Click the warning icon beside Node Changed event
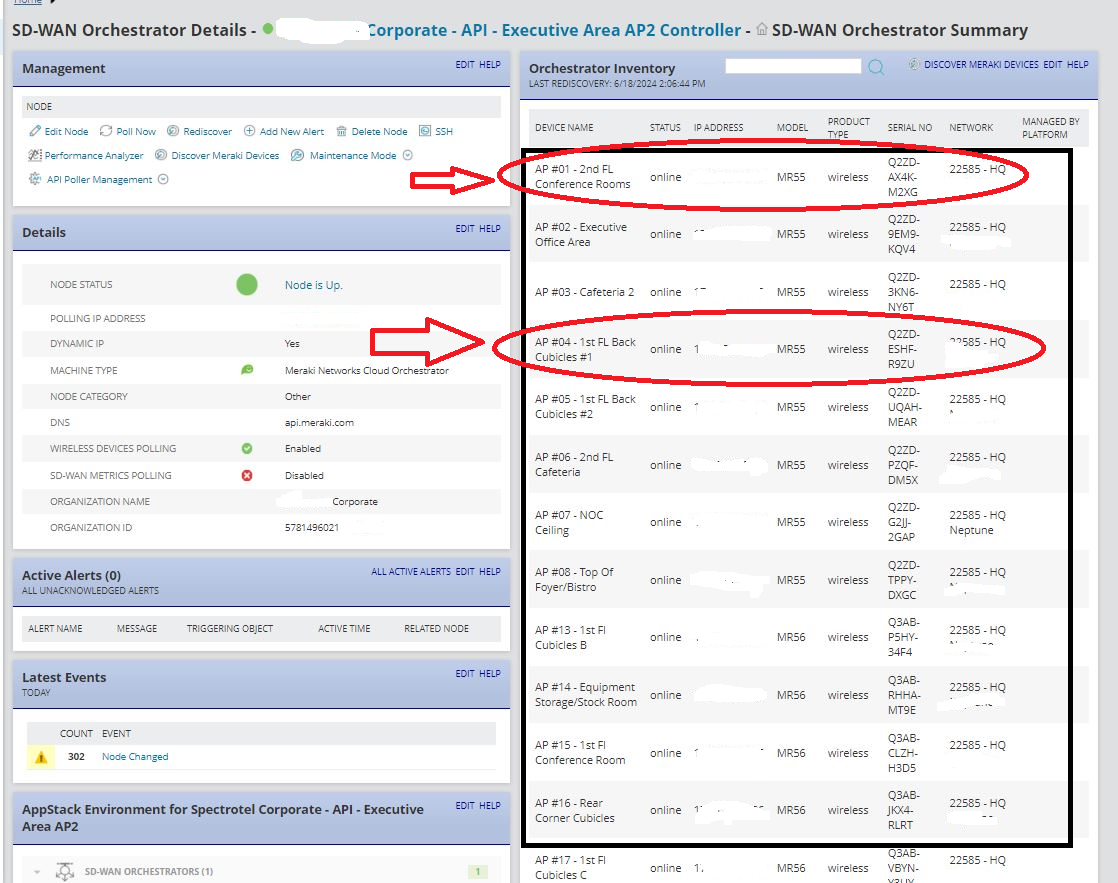 [x=41, y=757]
